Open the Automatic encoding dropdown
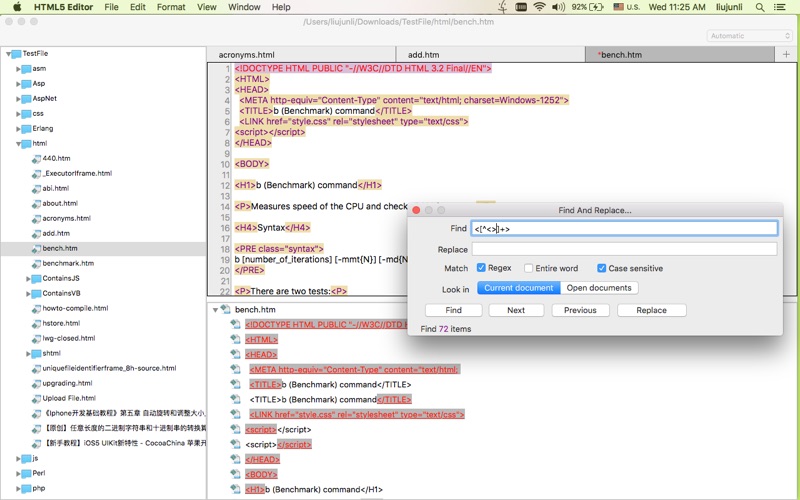 tap(749, 36)
